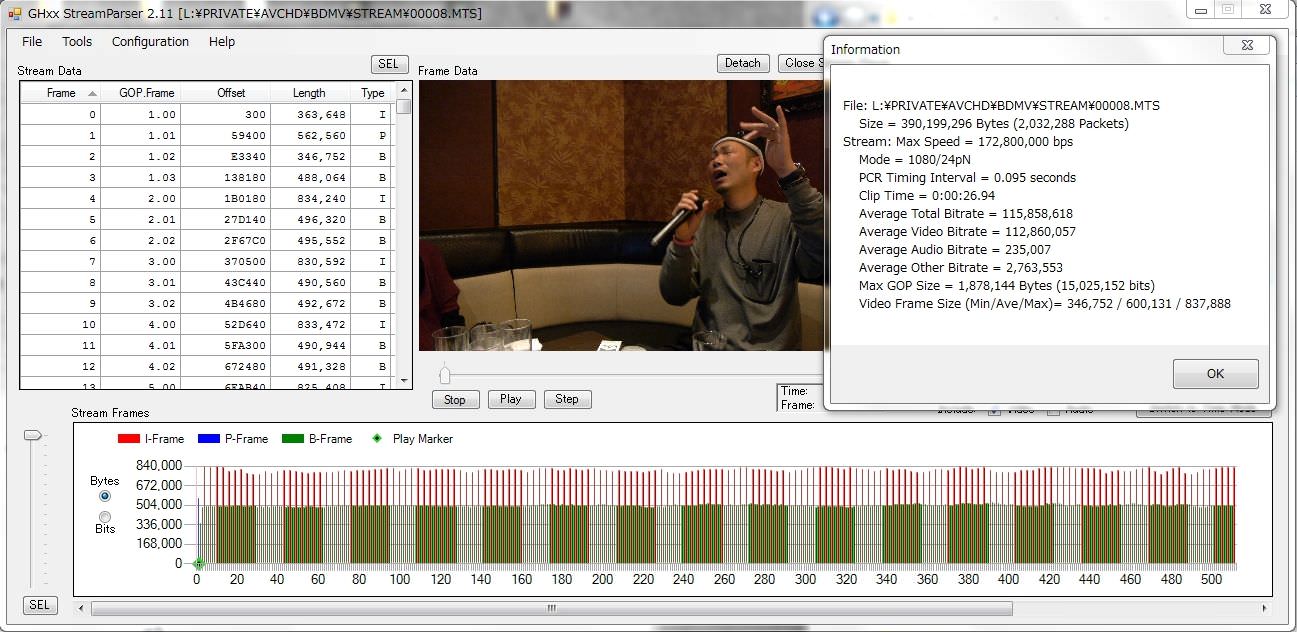Image resolution: width=1297 pixels, height=632 pixels.
Task: Click the green play marker on chart
Action: tap(198, 563)
